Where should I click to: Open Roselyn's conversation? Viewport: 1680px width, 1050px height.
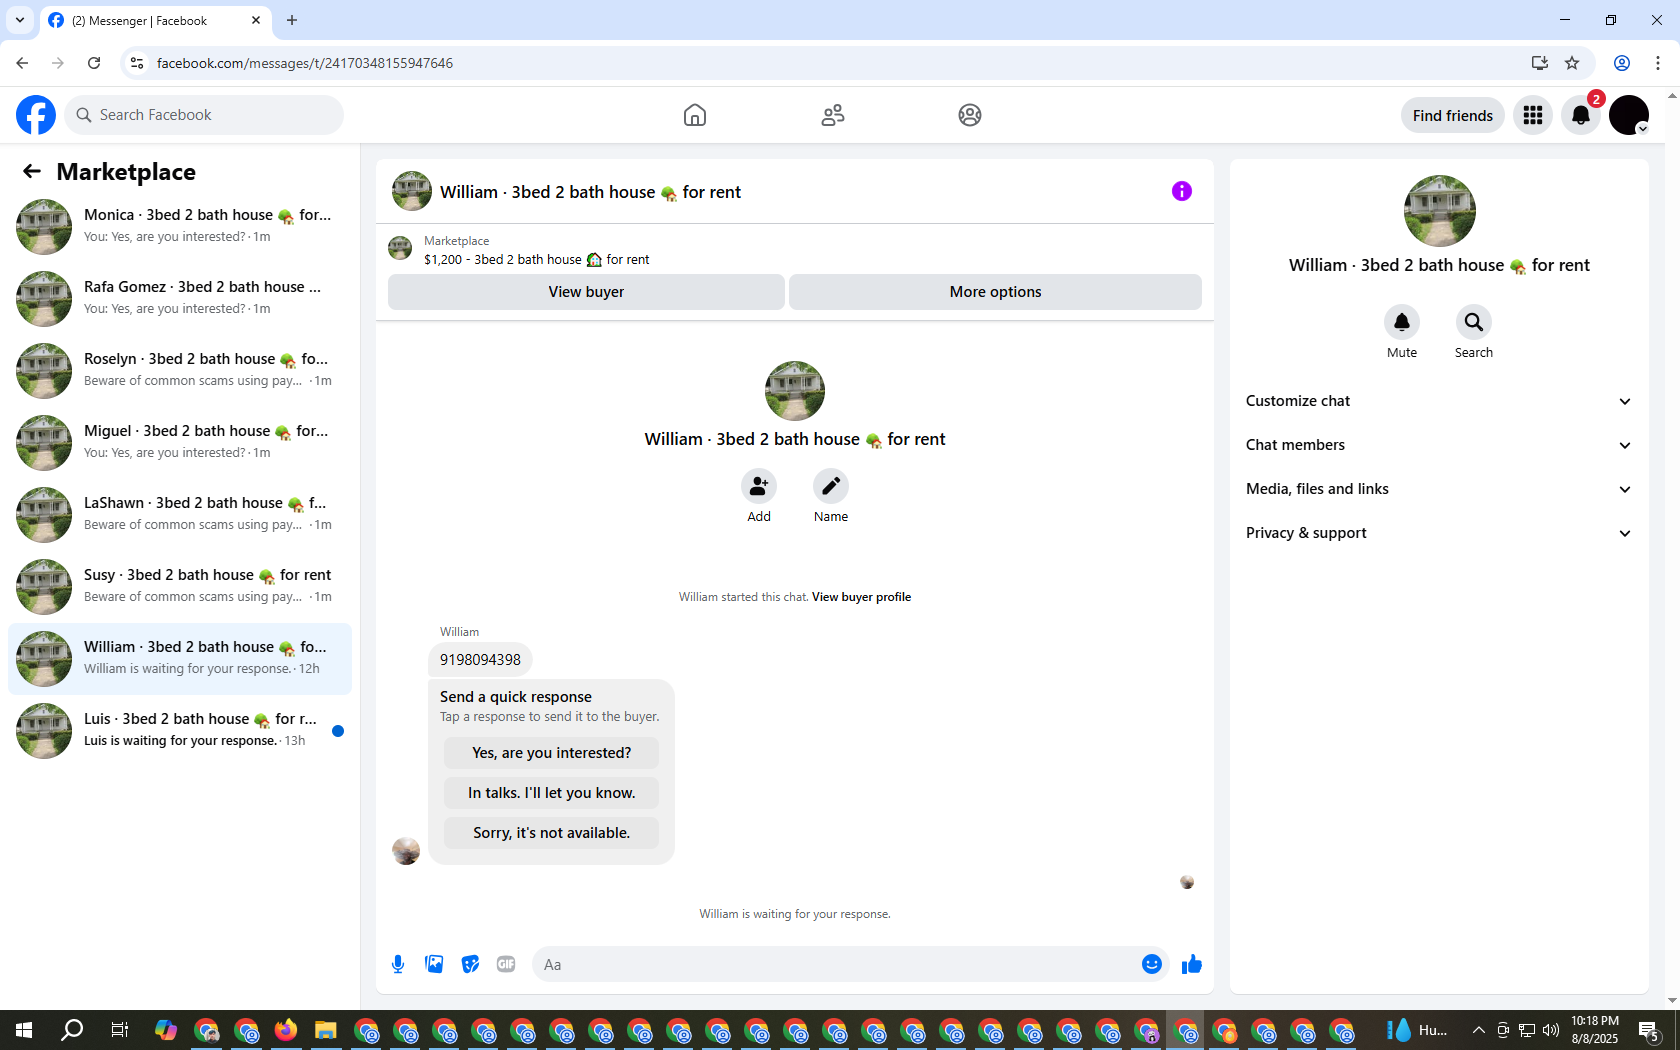pyautogui.click(x=180, y=370)
